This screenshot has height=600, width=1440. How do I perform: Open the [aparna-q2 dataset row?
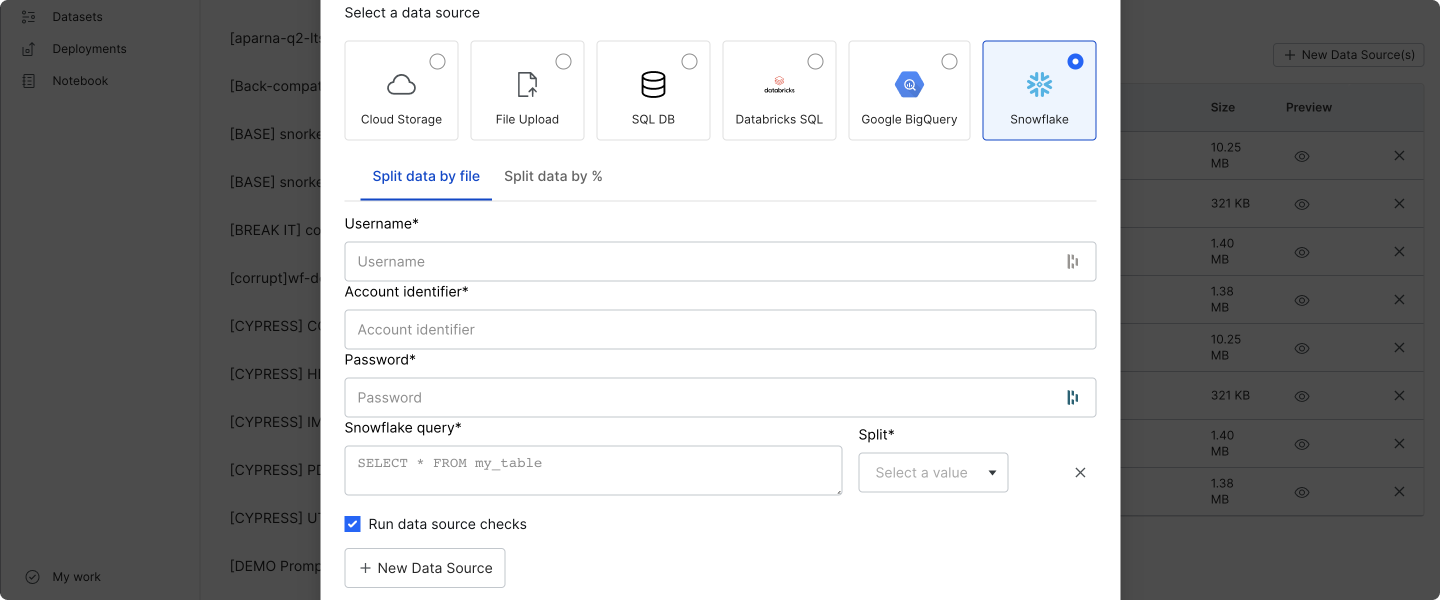point(275,38)
